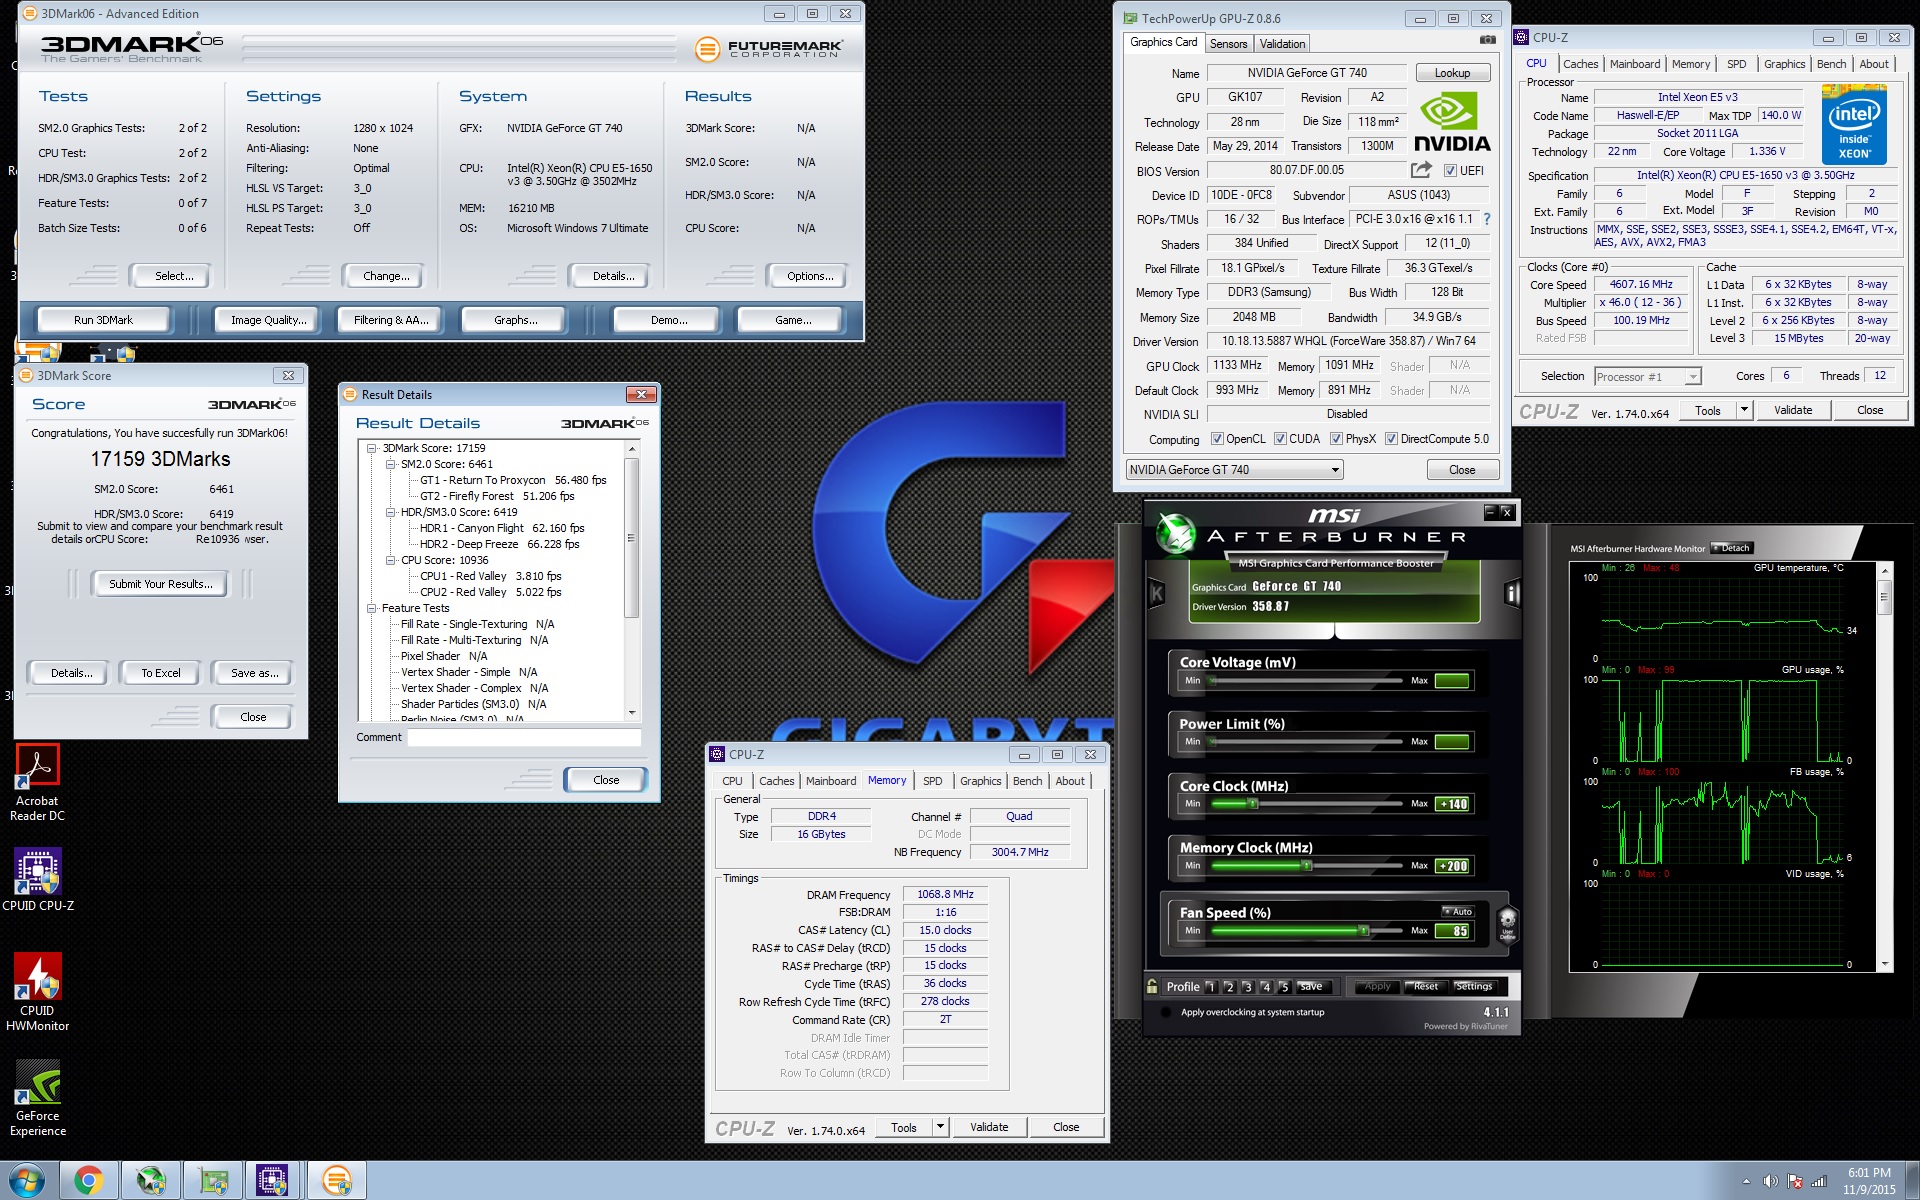The image size is (1920, 1200).
Task: Click the CPU-Z taskbar icon
Action: point(272,1181)
